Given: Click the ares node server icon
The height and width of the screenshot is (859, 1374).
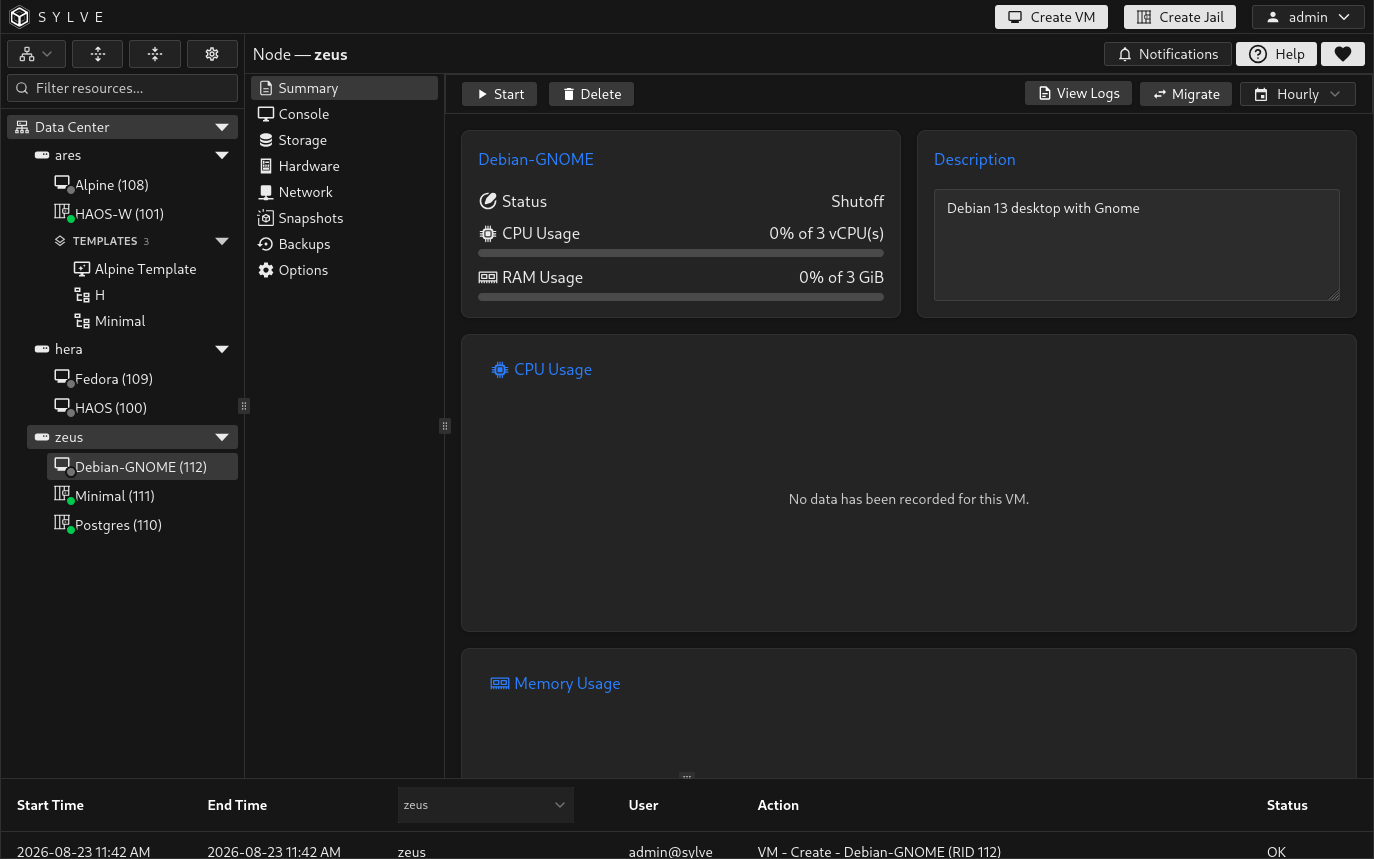Looking at the screenshot, I should point(42,155).
